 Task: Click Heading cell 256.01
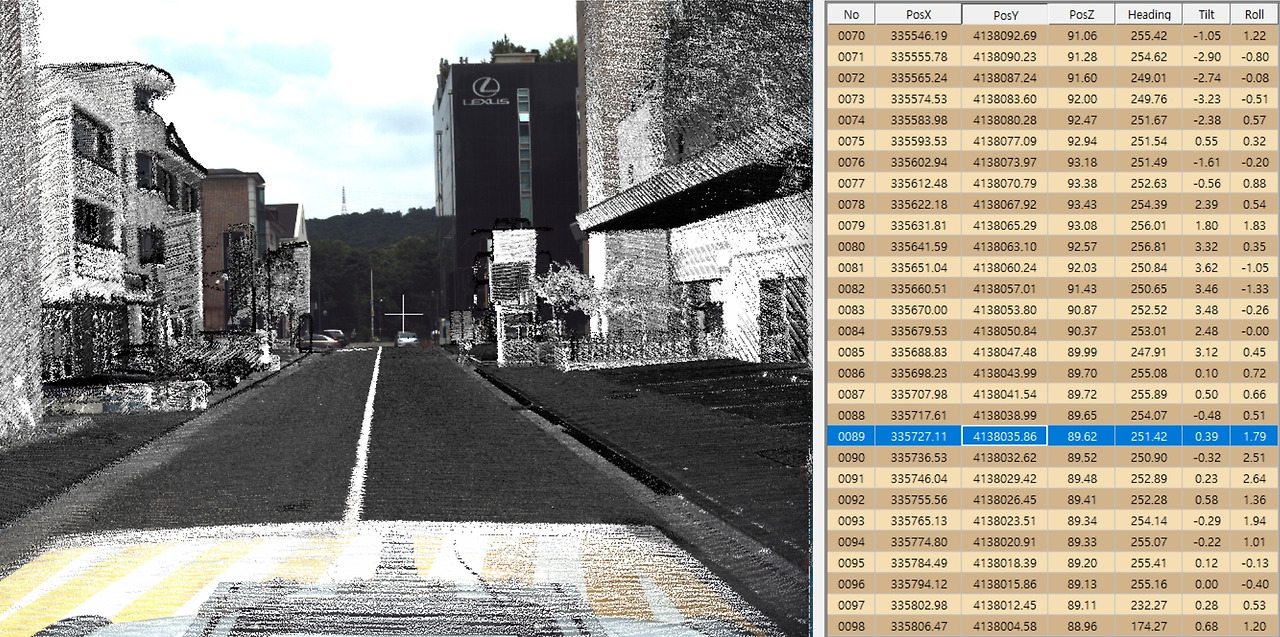1148,224
